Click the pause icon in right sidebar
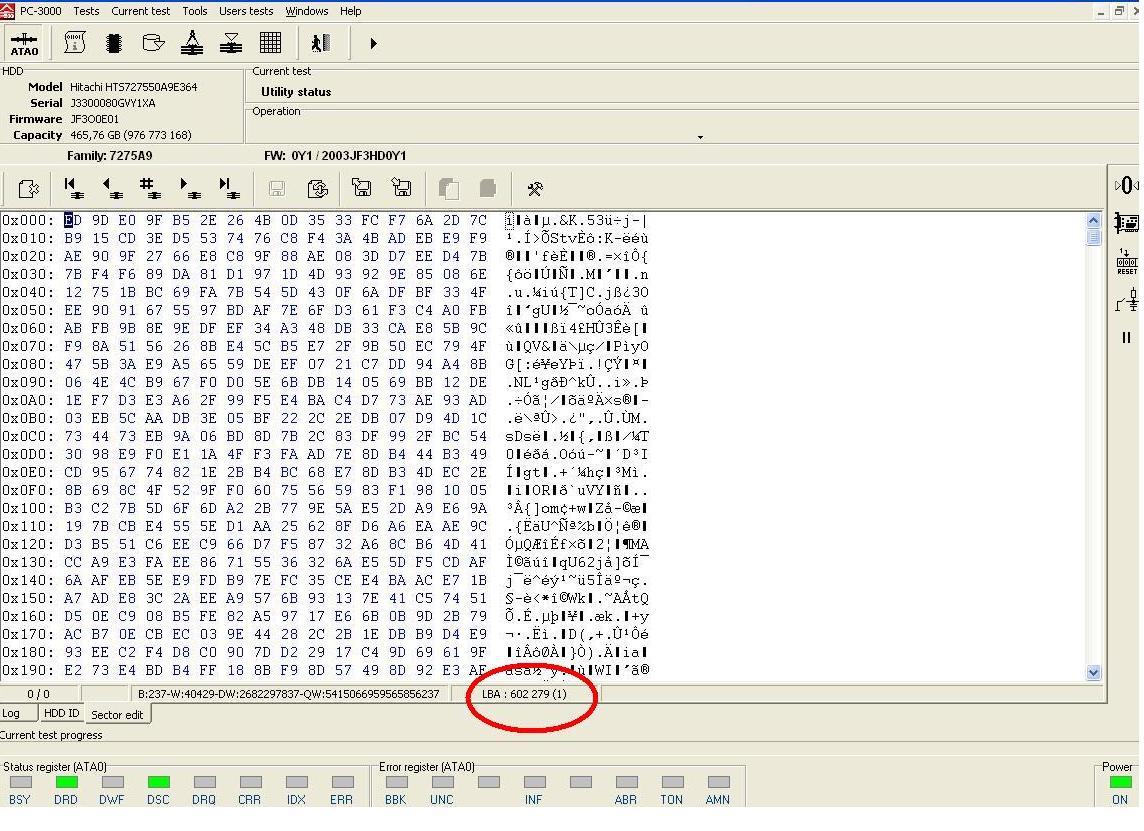The height and width of the screenshot is (831, 1144). 1126,338
